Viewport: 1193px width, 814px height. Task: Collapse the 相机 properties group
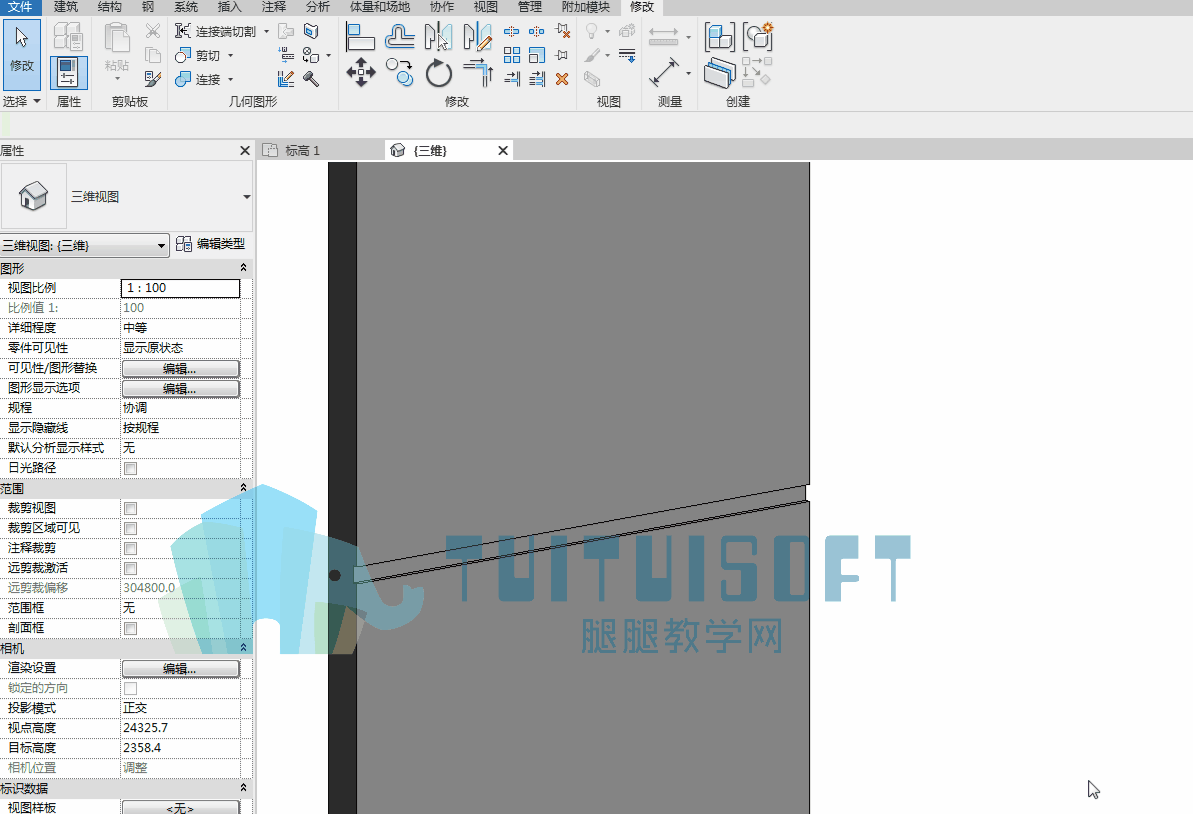tap(243, 647)
